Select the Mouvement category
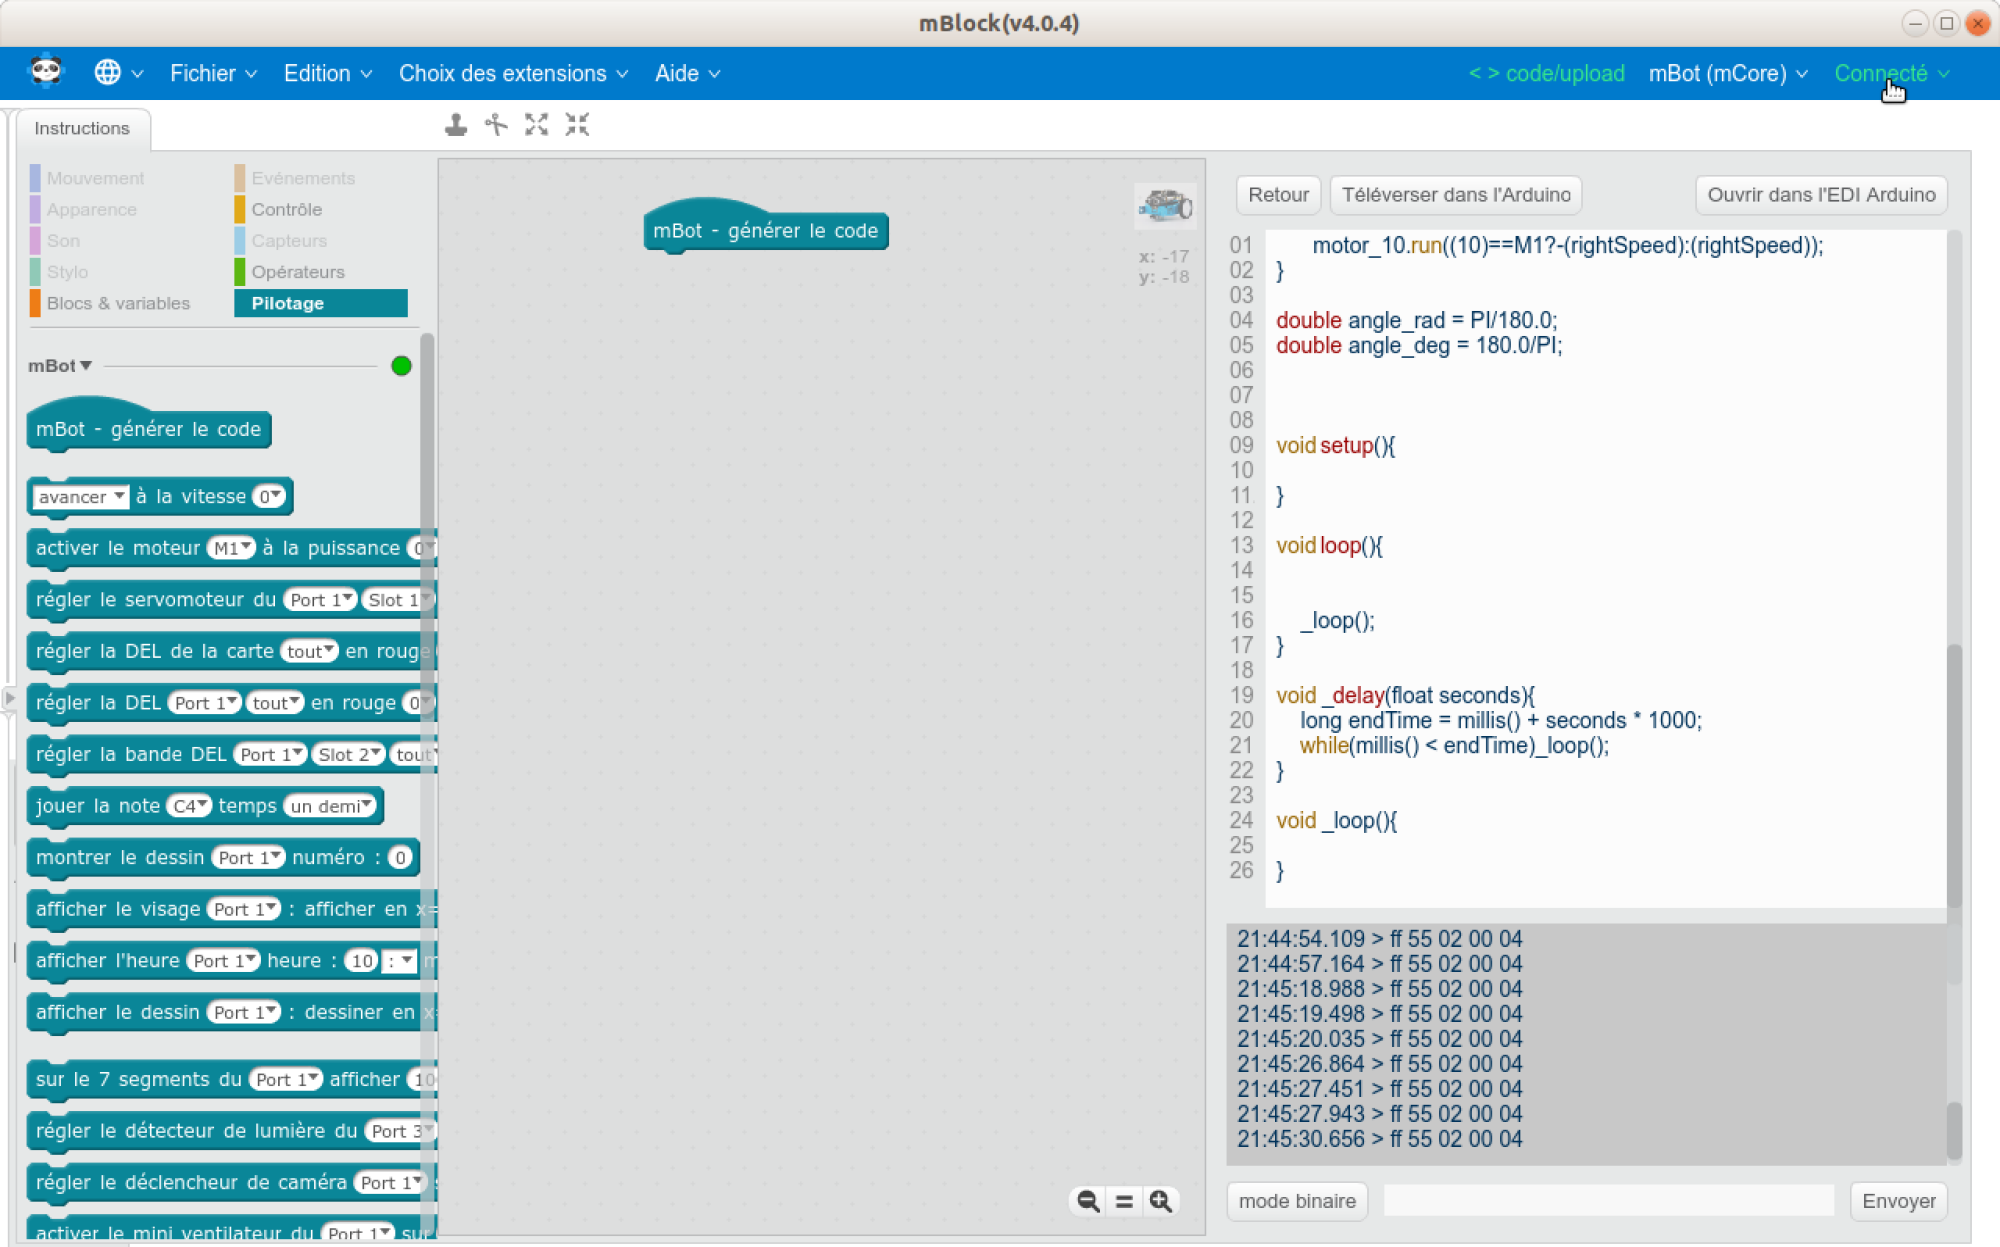The image size is (2000, 1247). (x=95, y=178)
